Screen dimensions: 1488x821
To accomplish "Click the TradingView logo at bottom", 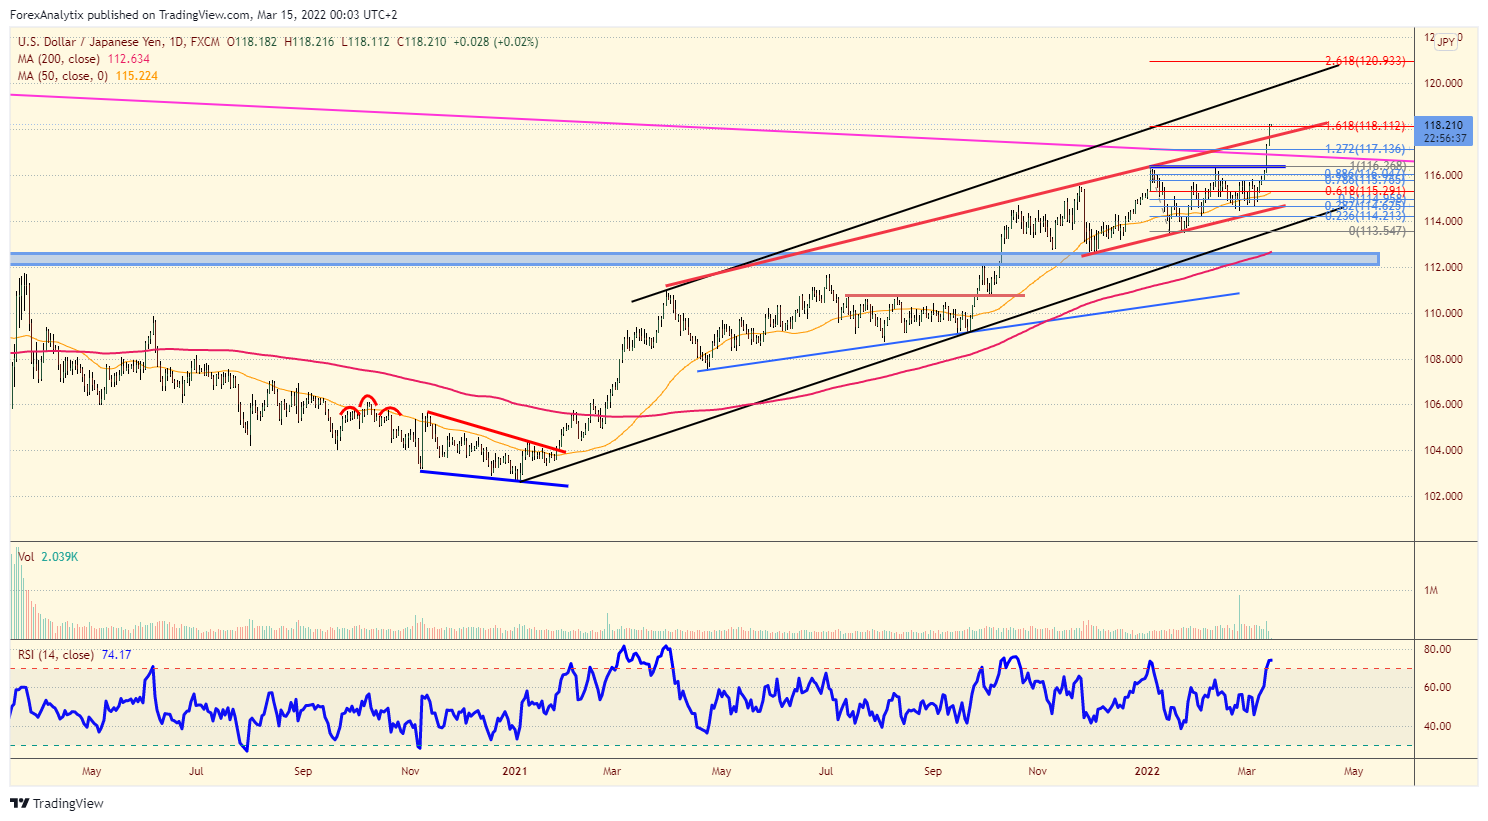I will pyautogui.click(x=57, y=803).
